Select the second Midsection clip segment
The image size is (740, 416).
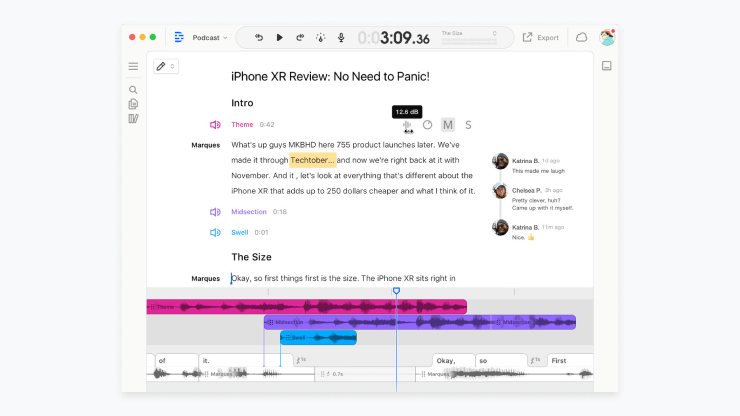534,323
